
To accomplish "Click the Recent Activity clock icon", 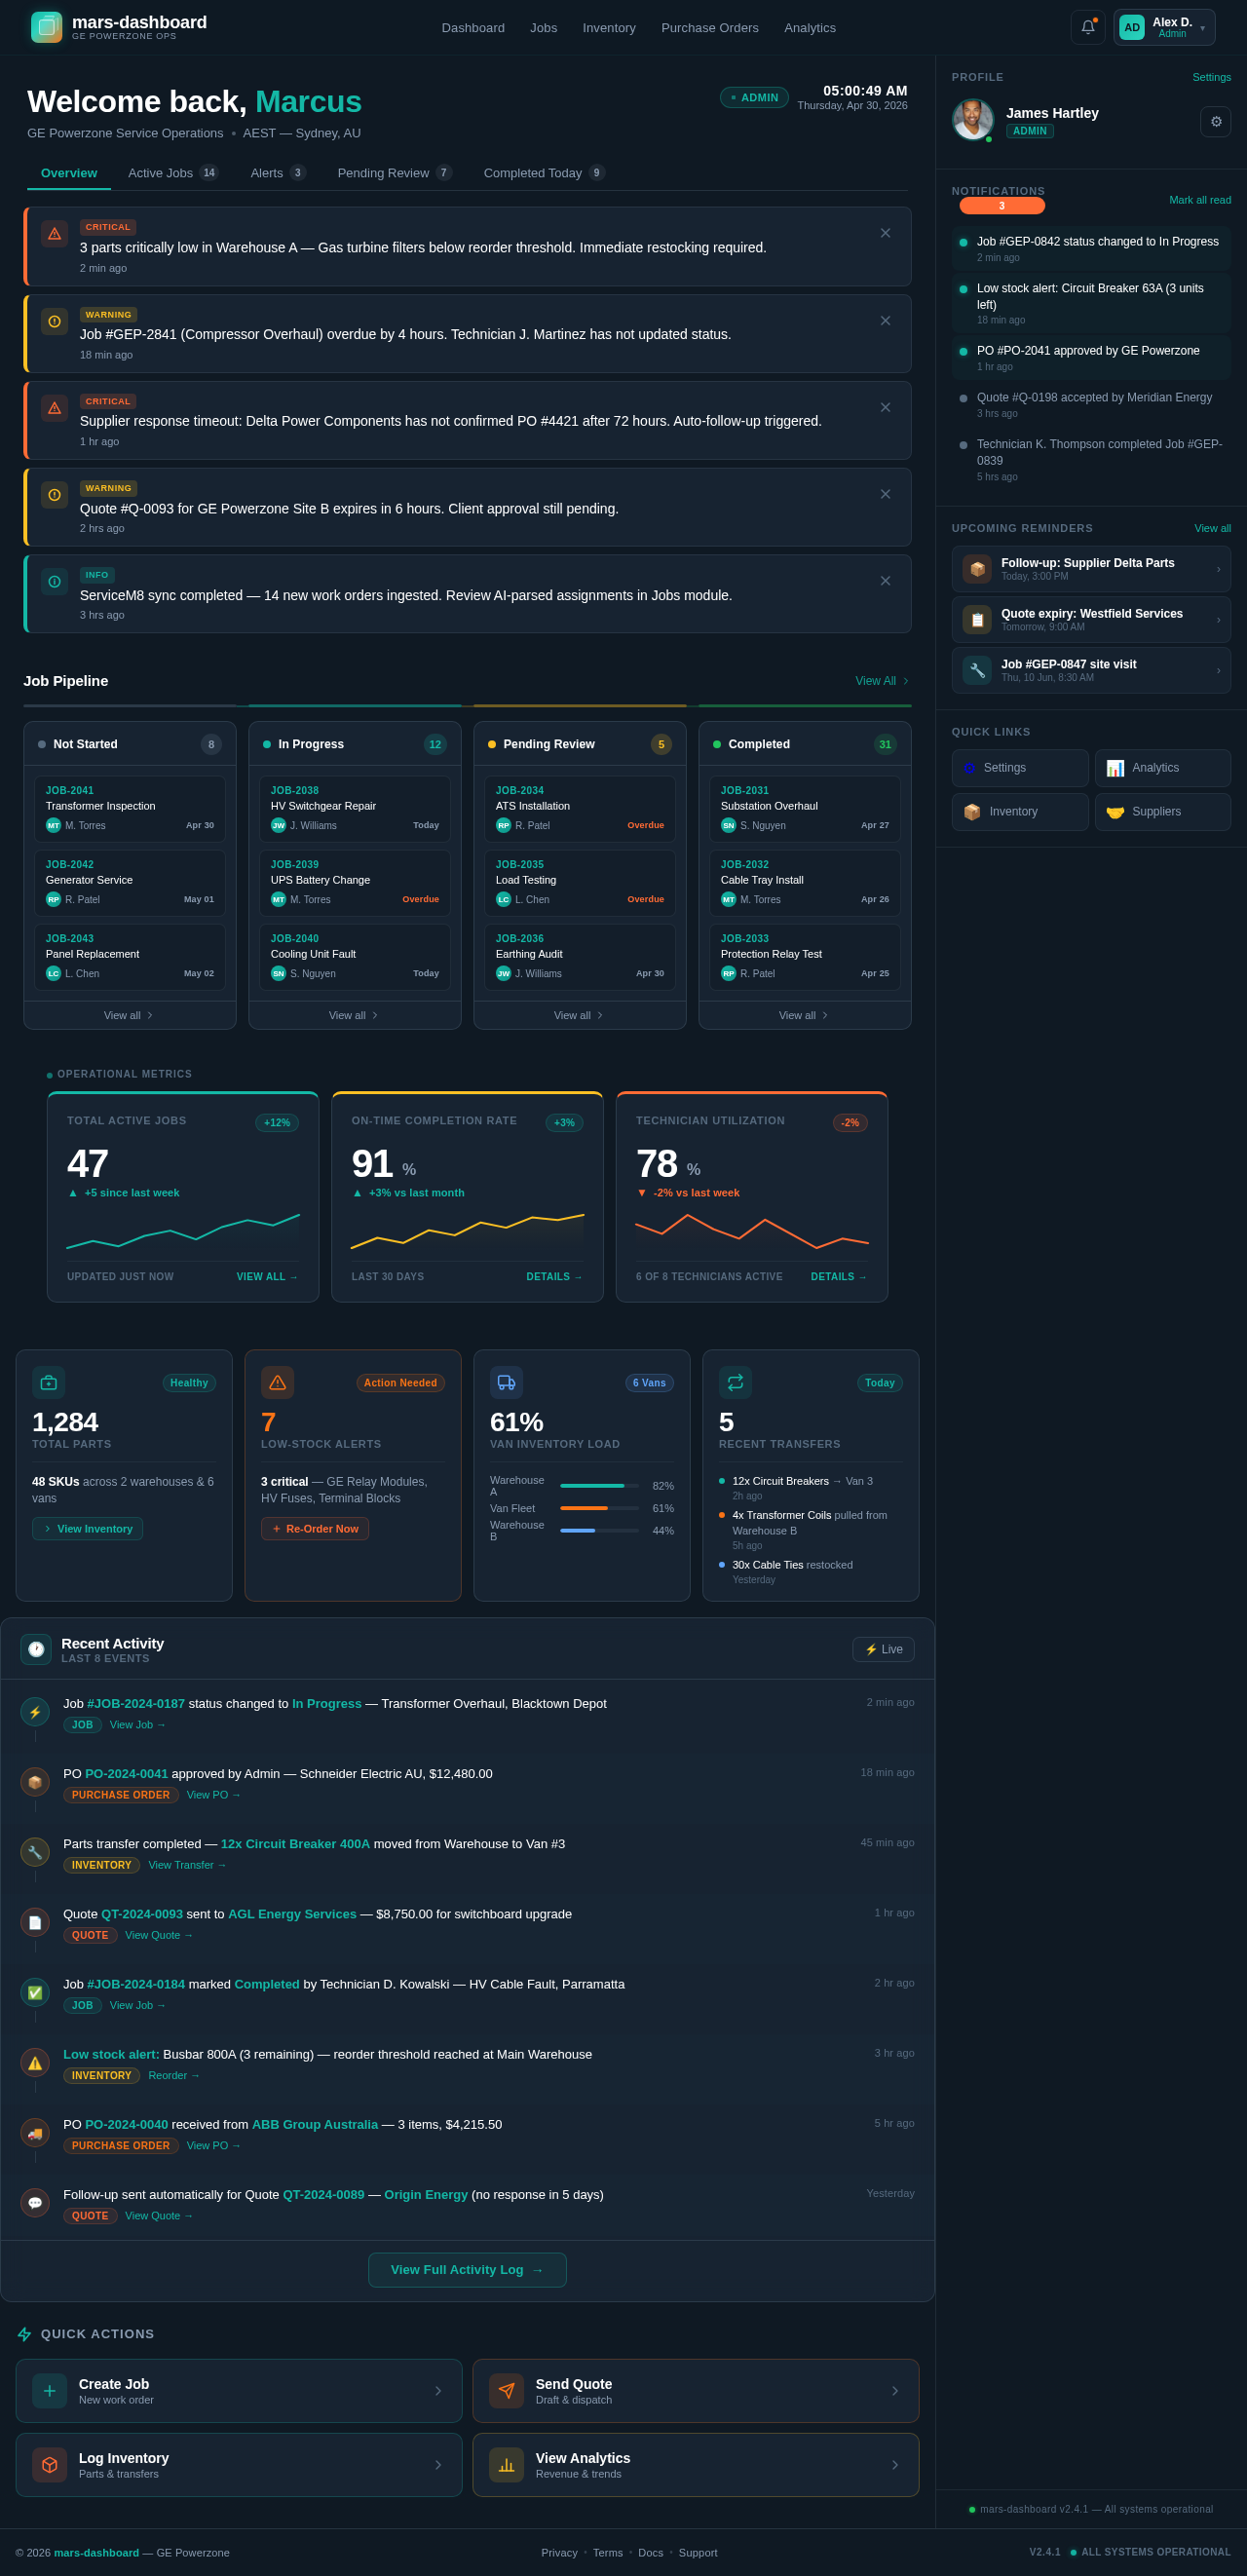I will [36, 1649].
